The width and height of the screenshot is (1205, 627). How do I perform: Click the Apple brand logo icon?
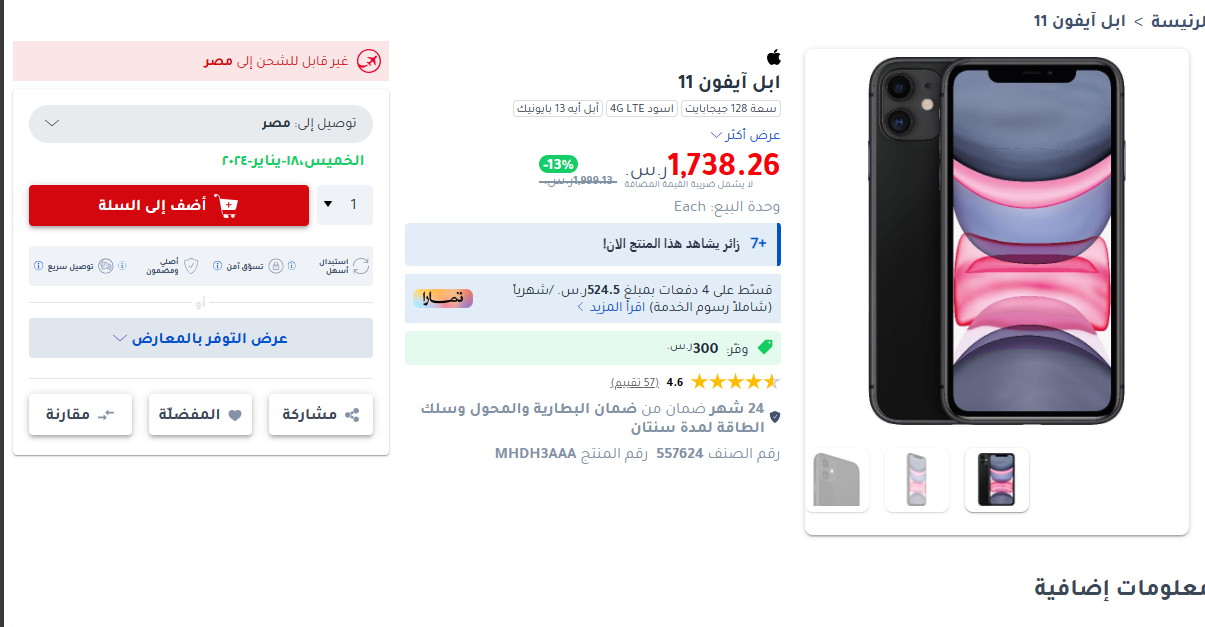(773, 57)
